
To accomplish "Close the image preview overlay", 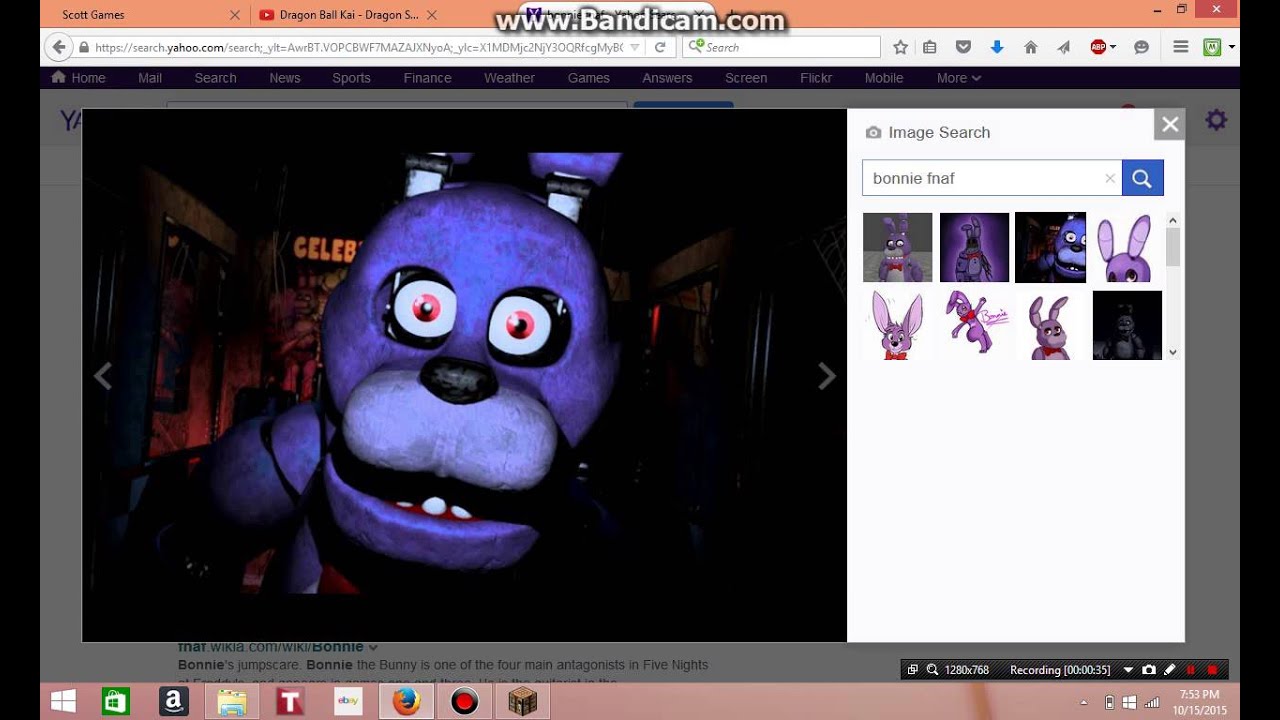I will coord(1170,124).
